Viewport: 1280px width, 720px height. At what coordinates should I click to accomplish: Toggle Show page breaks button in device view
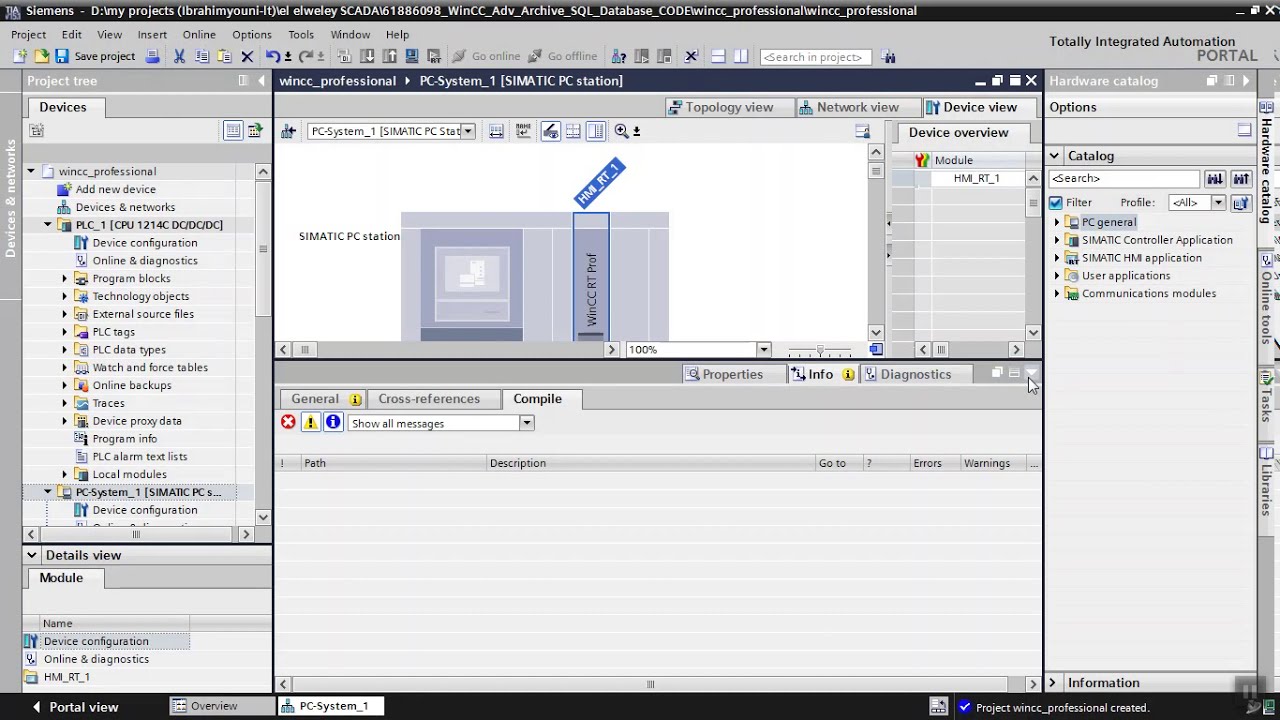coord(573,131)
